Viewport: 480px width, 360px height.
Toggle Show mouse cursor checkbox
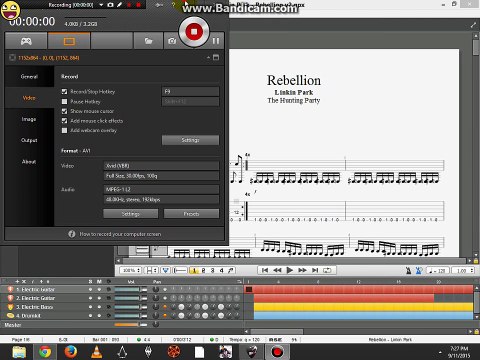tap(64, 111)
